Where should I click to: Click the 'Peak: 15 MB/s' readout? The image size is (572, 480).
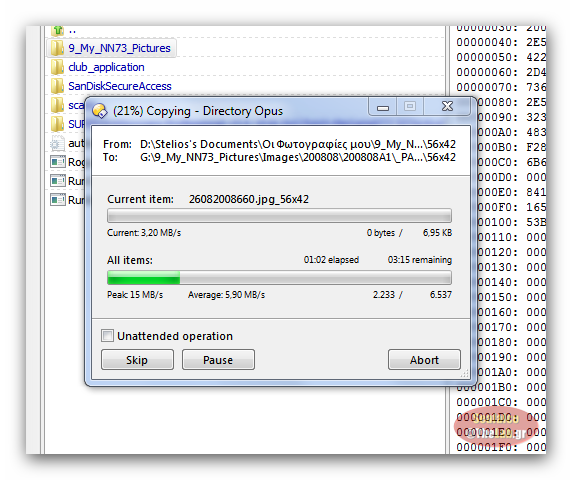click(x=135, y=295)
